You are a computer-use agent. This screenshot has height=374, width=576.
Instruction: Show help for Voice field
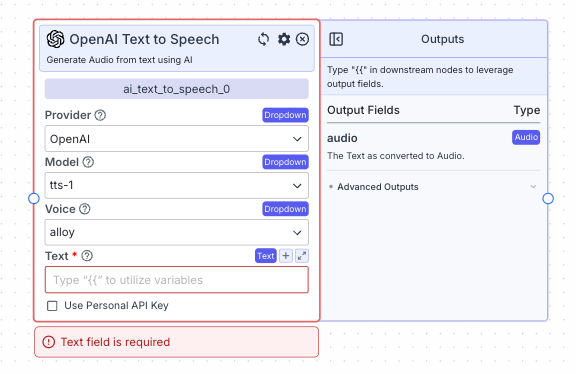coord(85,209)
